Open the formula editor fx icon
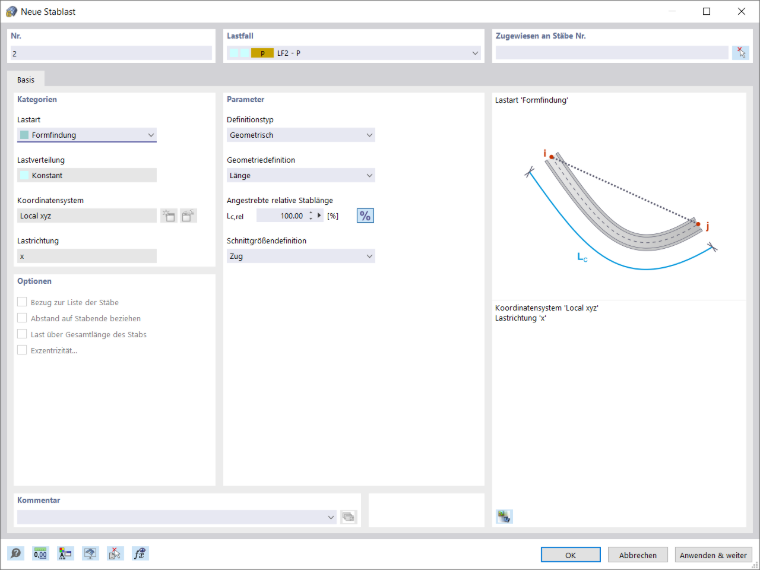This screenshot has height=570, width=760. click(140, 553)
